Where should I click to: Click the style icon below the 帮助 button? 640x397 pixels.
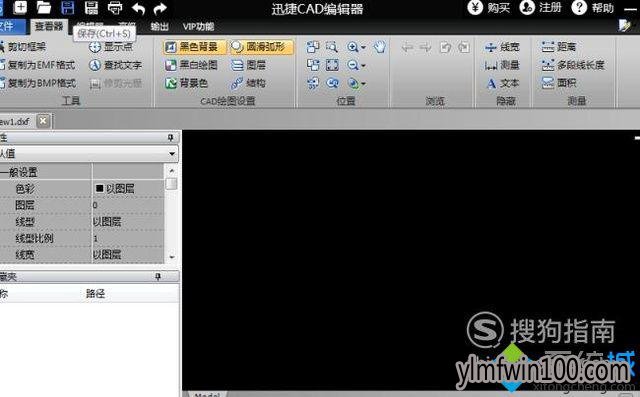pos(624,26)
